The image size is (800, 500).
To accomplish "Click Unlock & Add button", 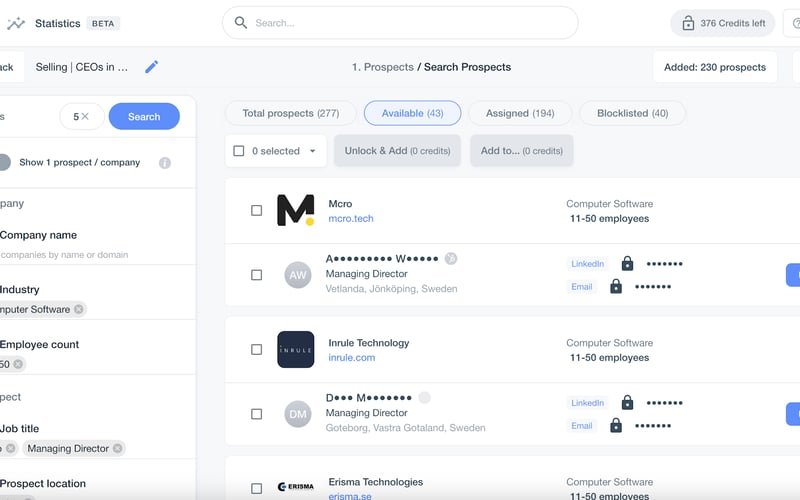I will point(397,151).
